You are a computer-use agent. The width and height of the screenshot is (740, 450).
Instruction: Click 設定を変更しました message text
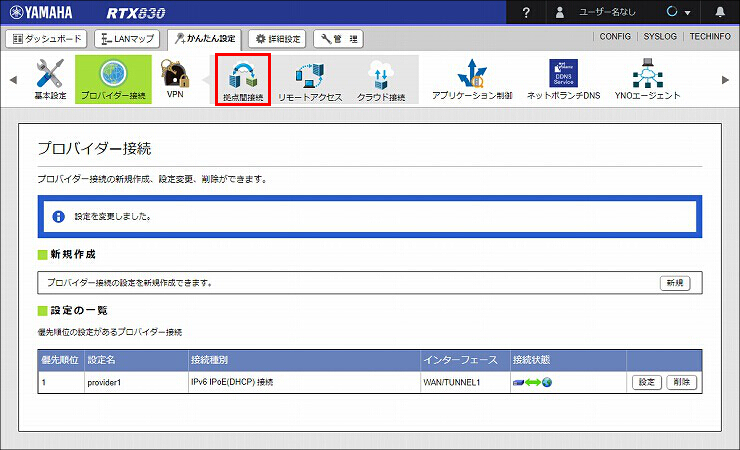pyautogui.click(x=113, y=217)
